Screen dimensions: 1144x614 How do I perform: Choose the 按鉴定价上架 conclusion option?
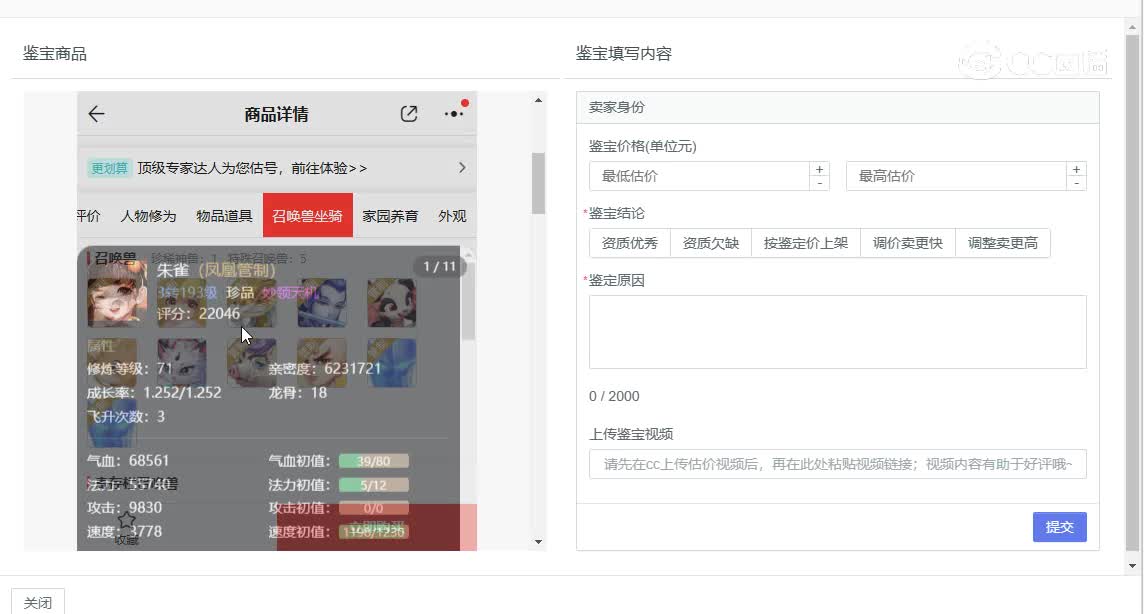coord(806,243)
